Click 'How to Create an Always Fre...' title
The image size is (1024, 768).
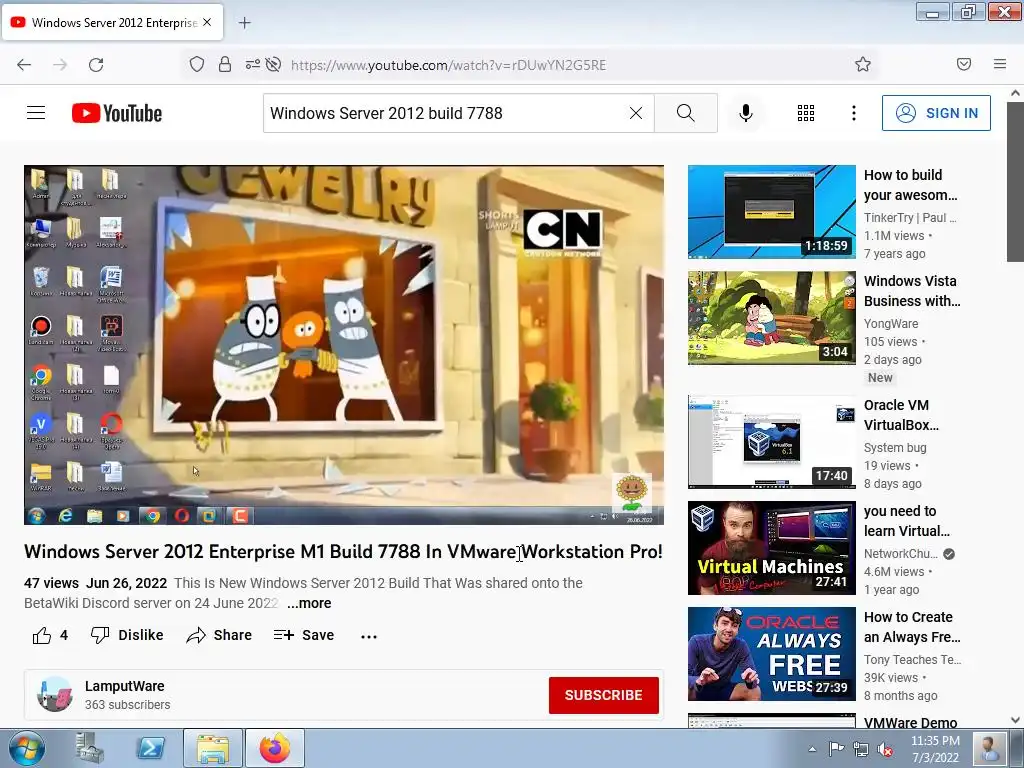pyautogui.click(x=912, y=627)
